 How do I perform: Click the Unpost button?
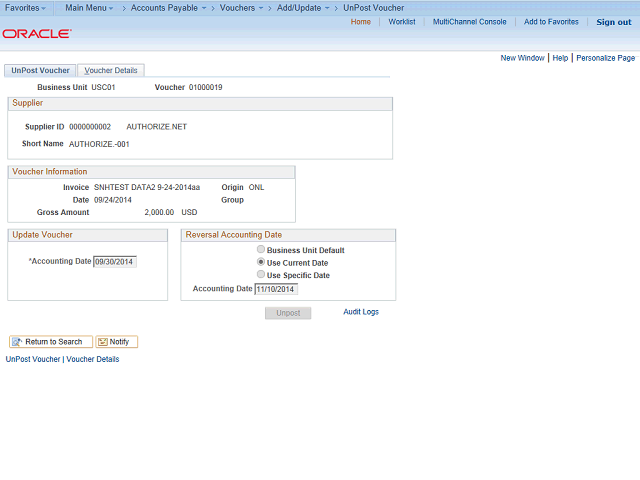(x=288, y=313)
